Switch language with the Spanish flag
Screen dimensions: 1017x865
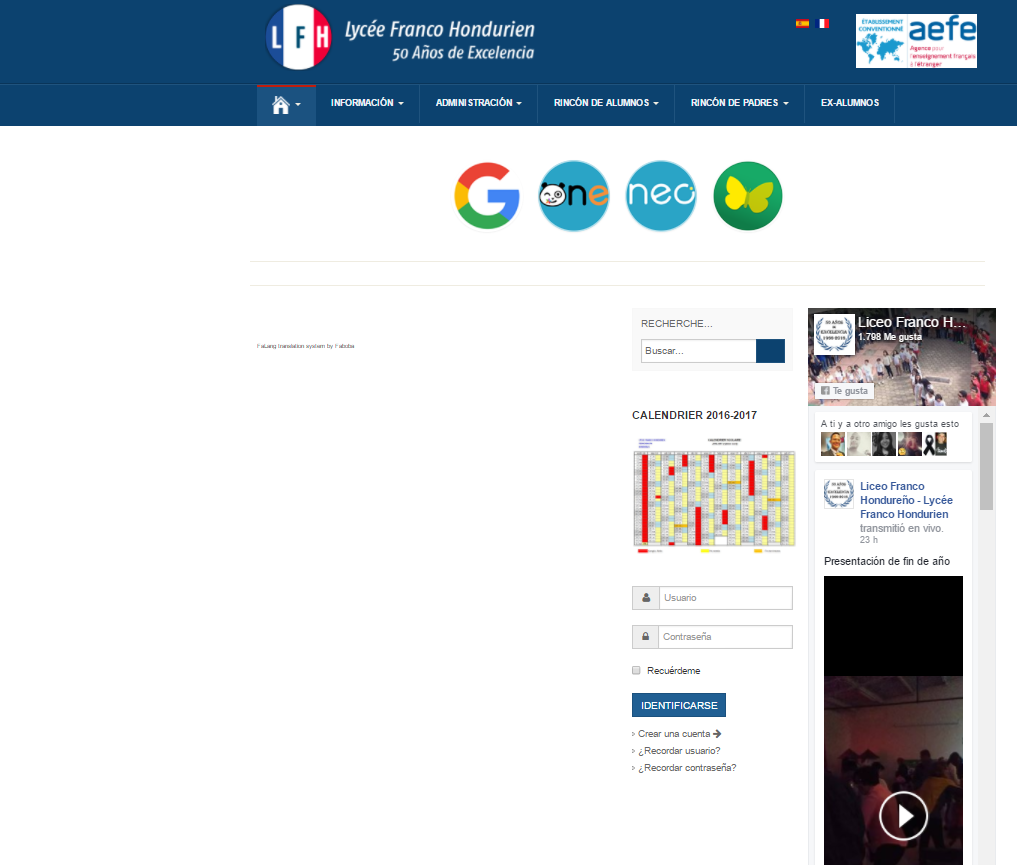tap(802, 23)
